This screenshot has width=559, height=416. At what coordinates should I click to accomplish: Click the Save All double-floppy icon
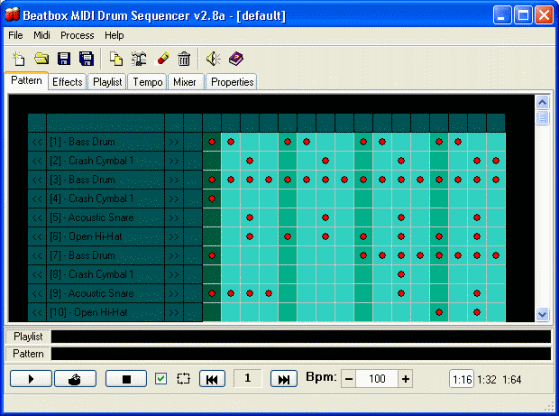[86, 58]
